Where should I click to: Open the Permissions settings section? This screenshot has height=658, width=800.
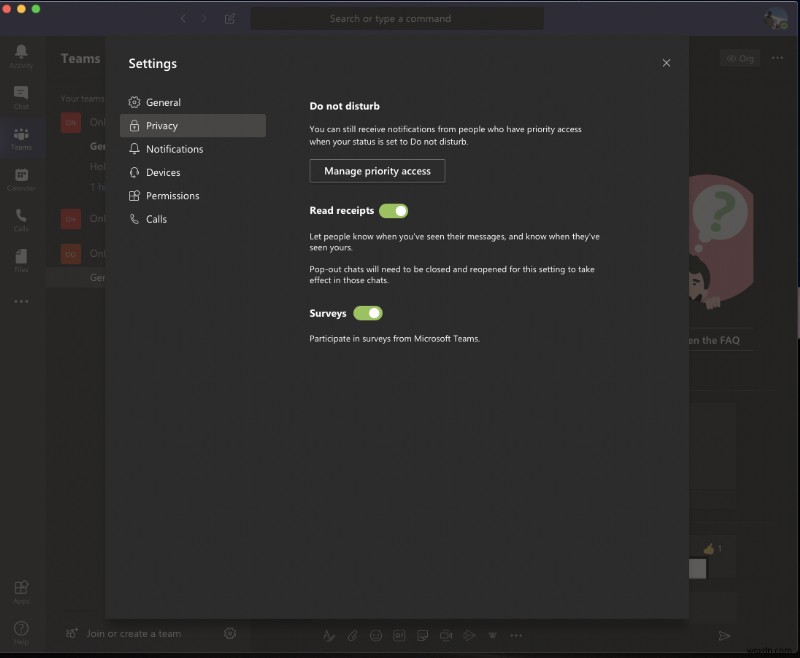click(193, 195)
